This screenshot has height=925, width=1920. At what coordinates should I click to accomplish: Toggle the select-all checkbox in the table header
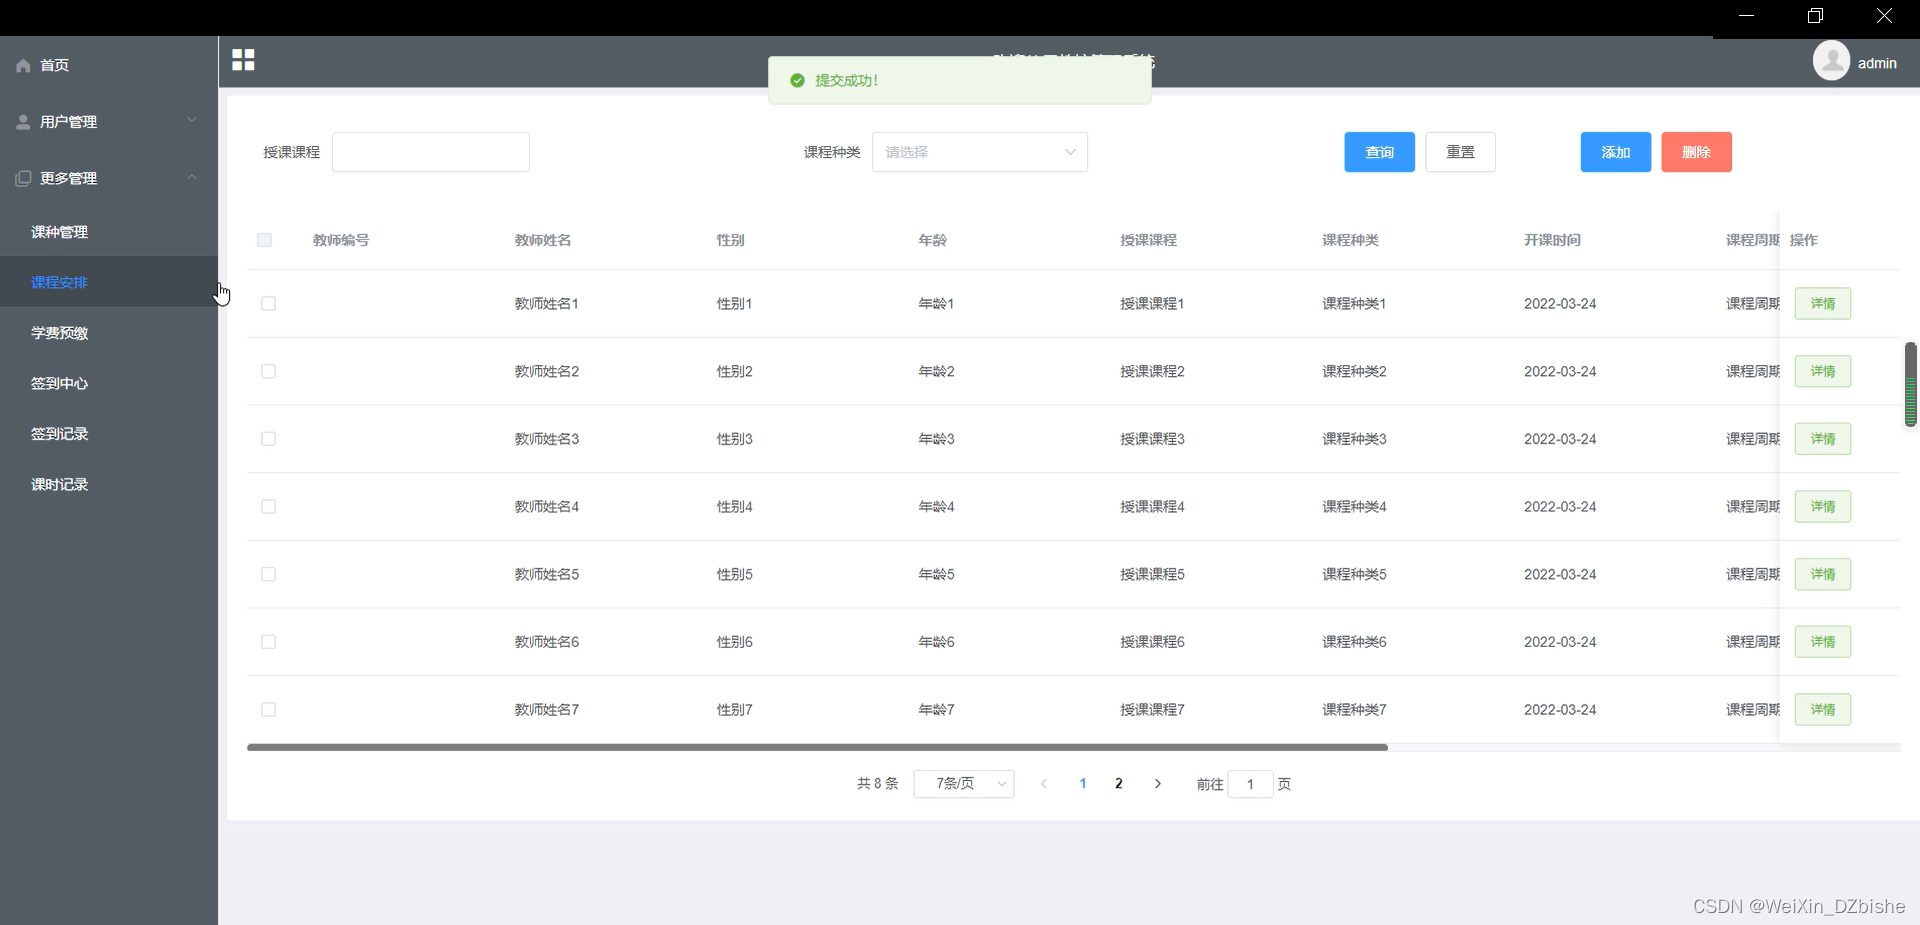[x=264, y=240]
